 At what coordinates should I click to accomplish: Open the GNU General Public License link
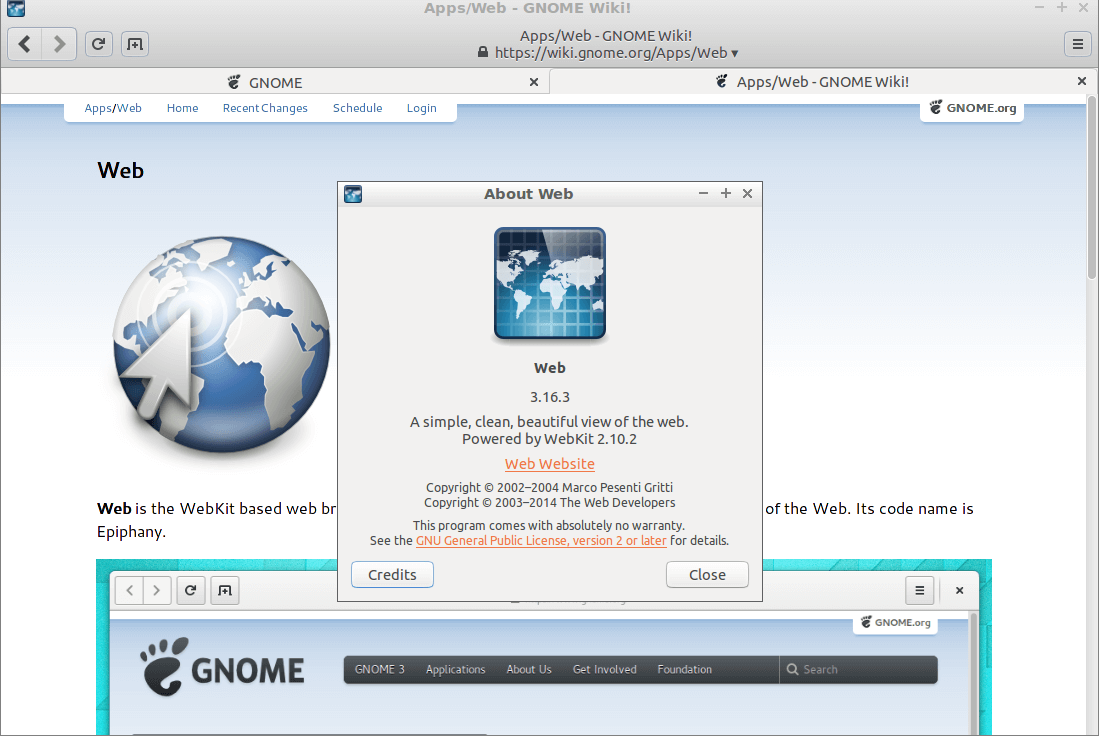click(541, 540)
